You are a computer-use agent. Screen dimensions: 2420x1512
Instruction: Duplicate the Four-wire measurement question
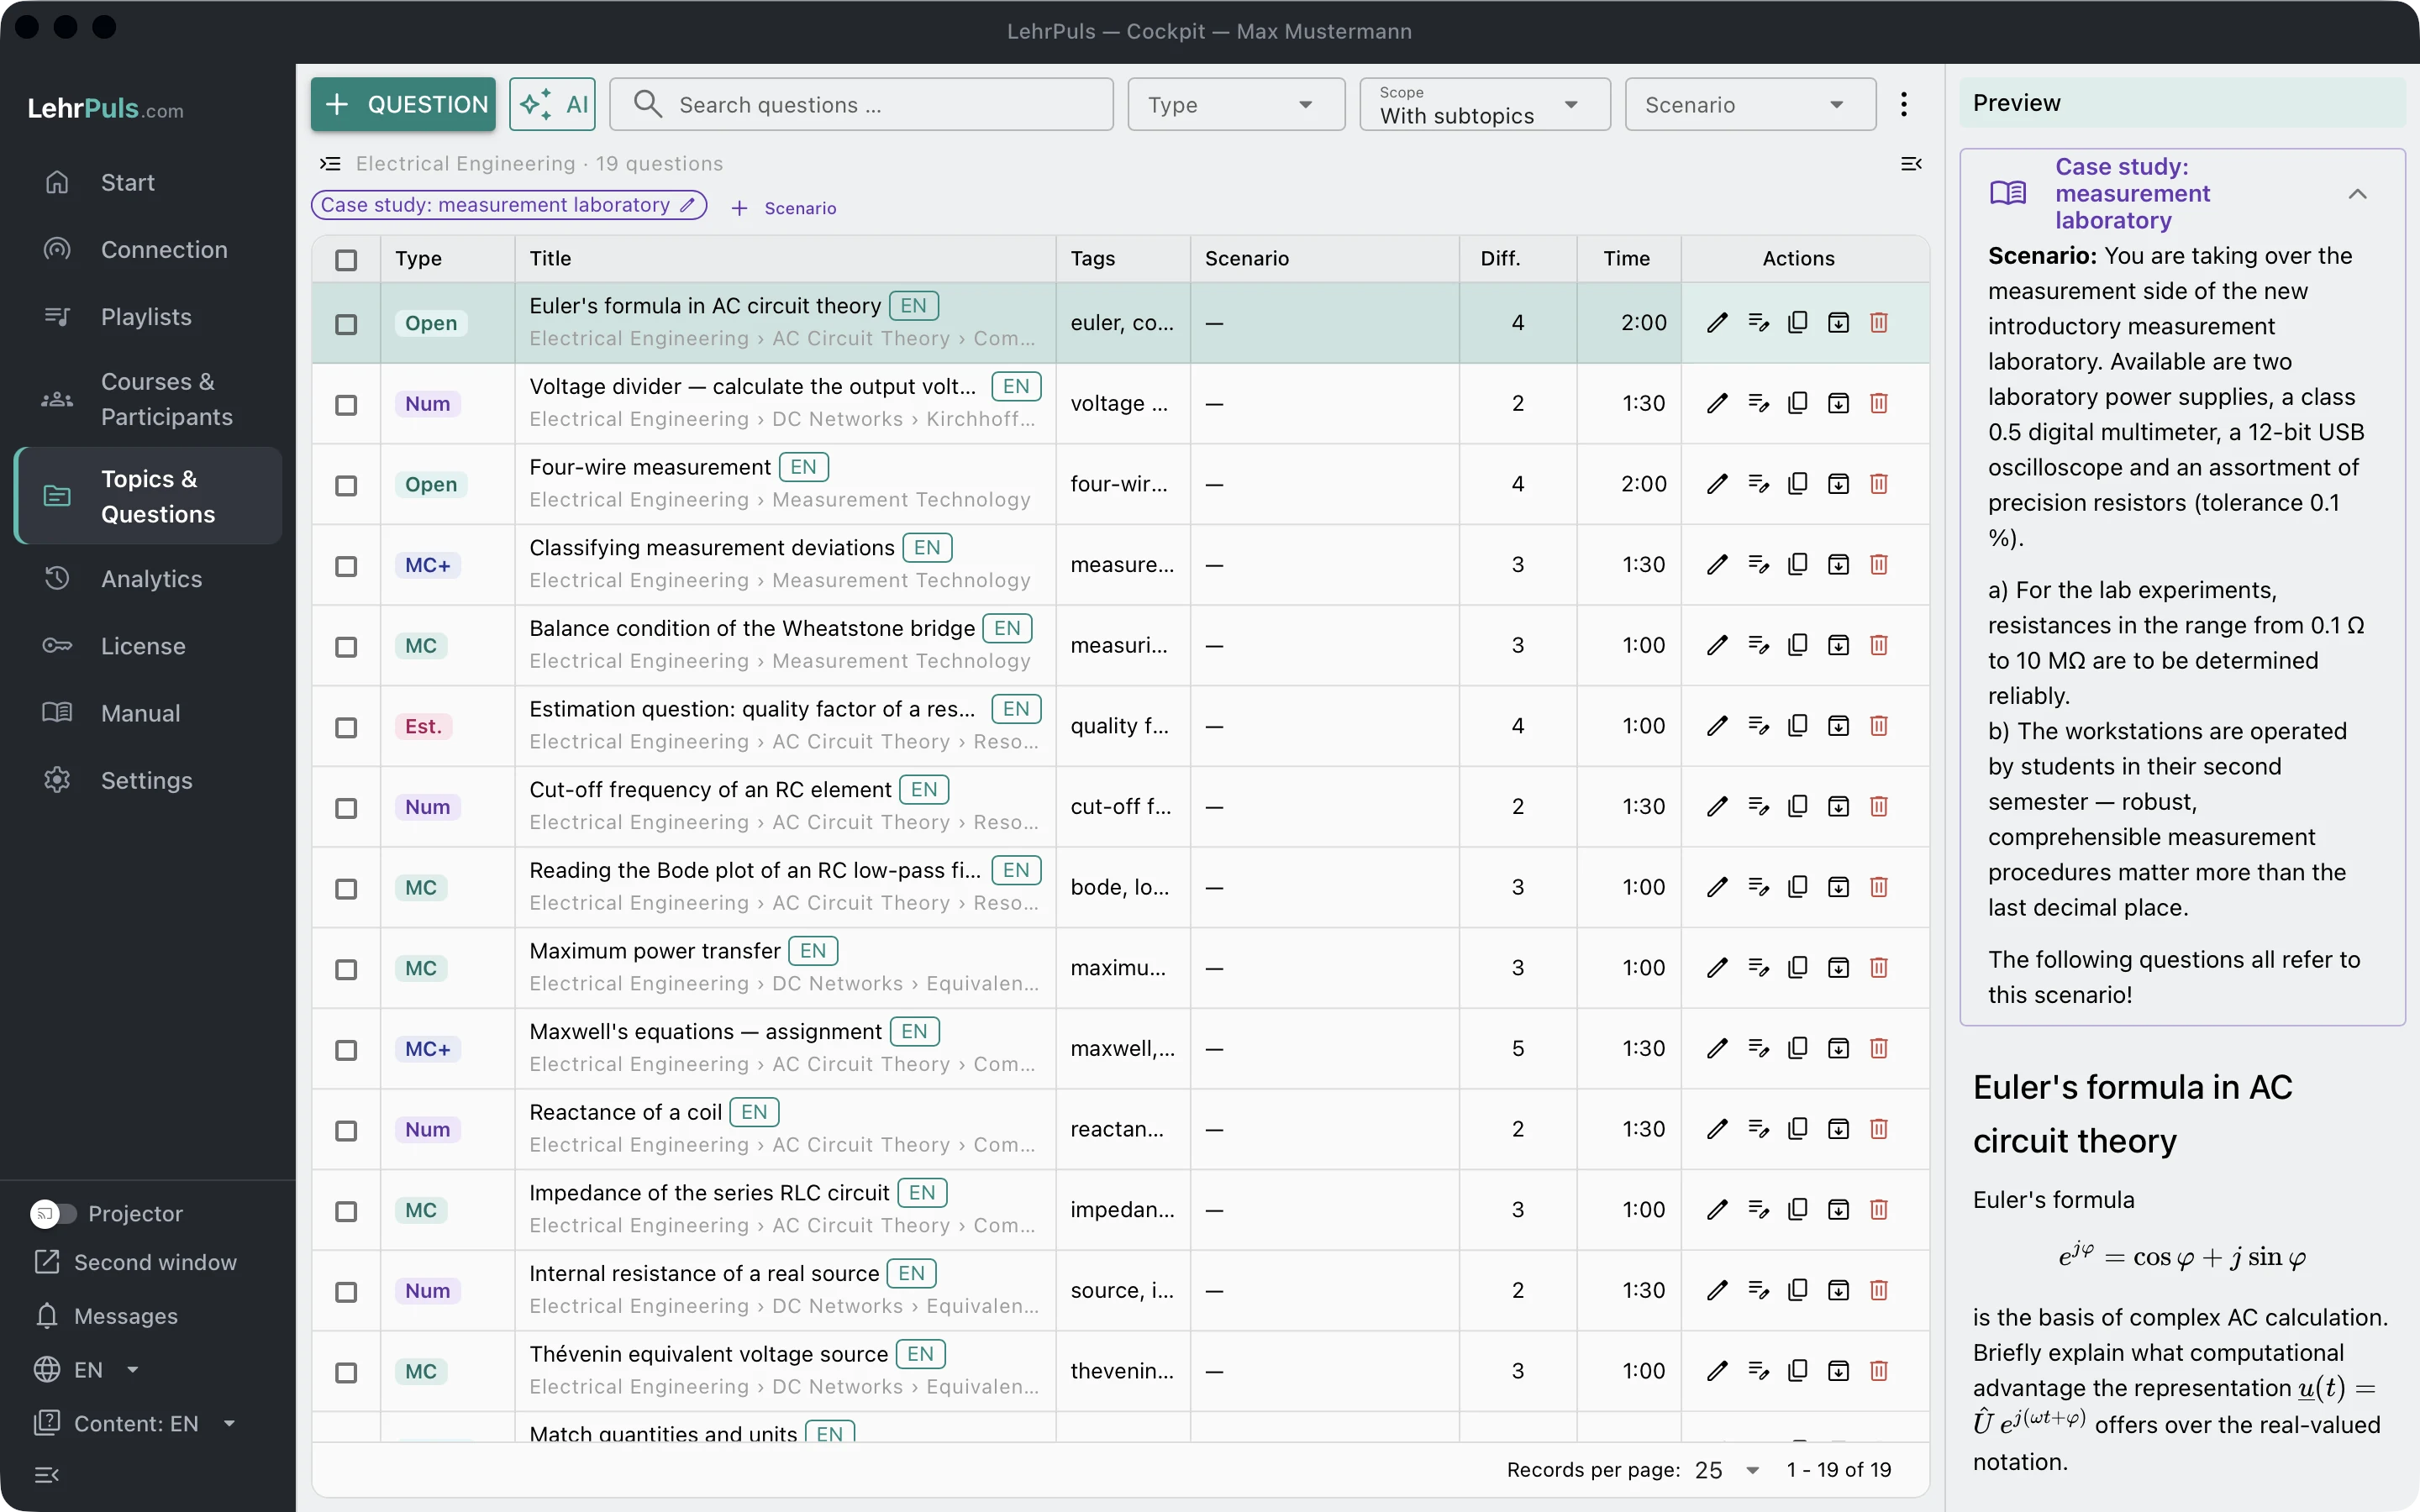pyautogui.click(x=1797, y=484)
